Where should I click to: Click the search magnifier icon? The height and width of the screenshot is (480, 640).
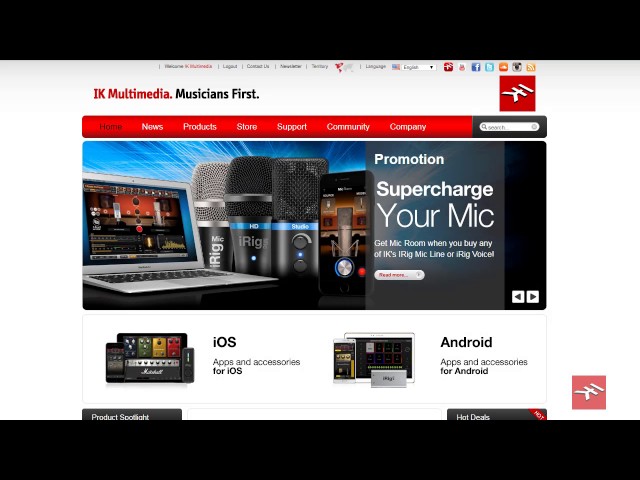[x=484, y=127]
